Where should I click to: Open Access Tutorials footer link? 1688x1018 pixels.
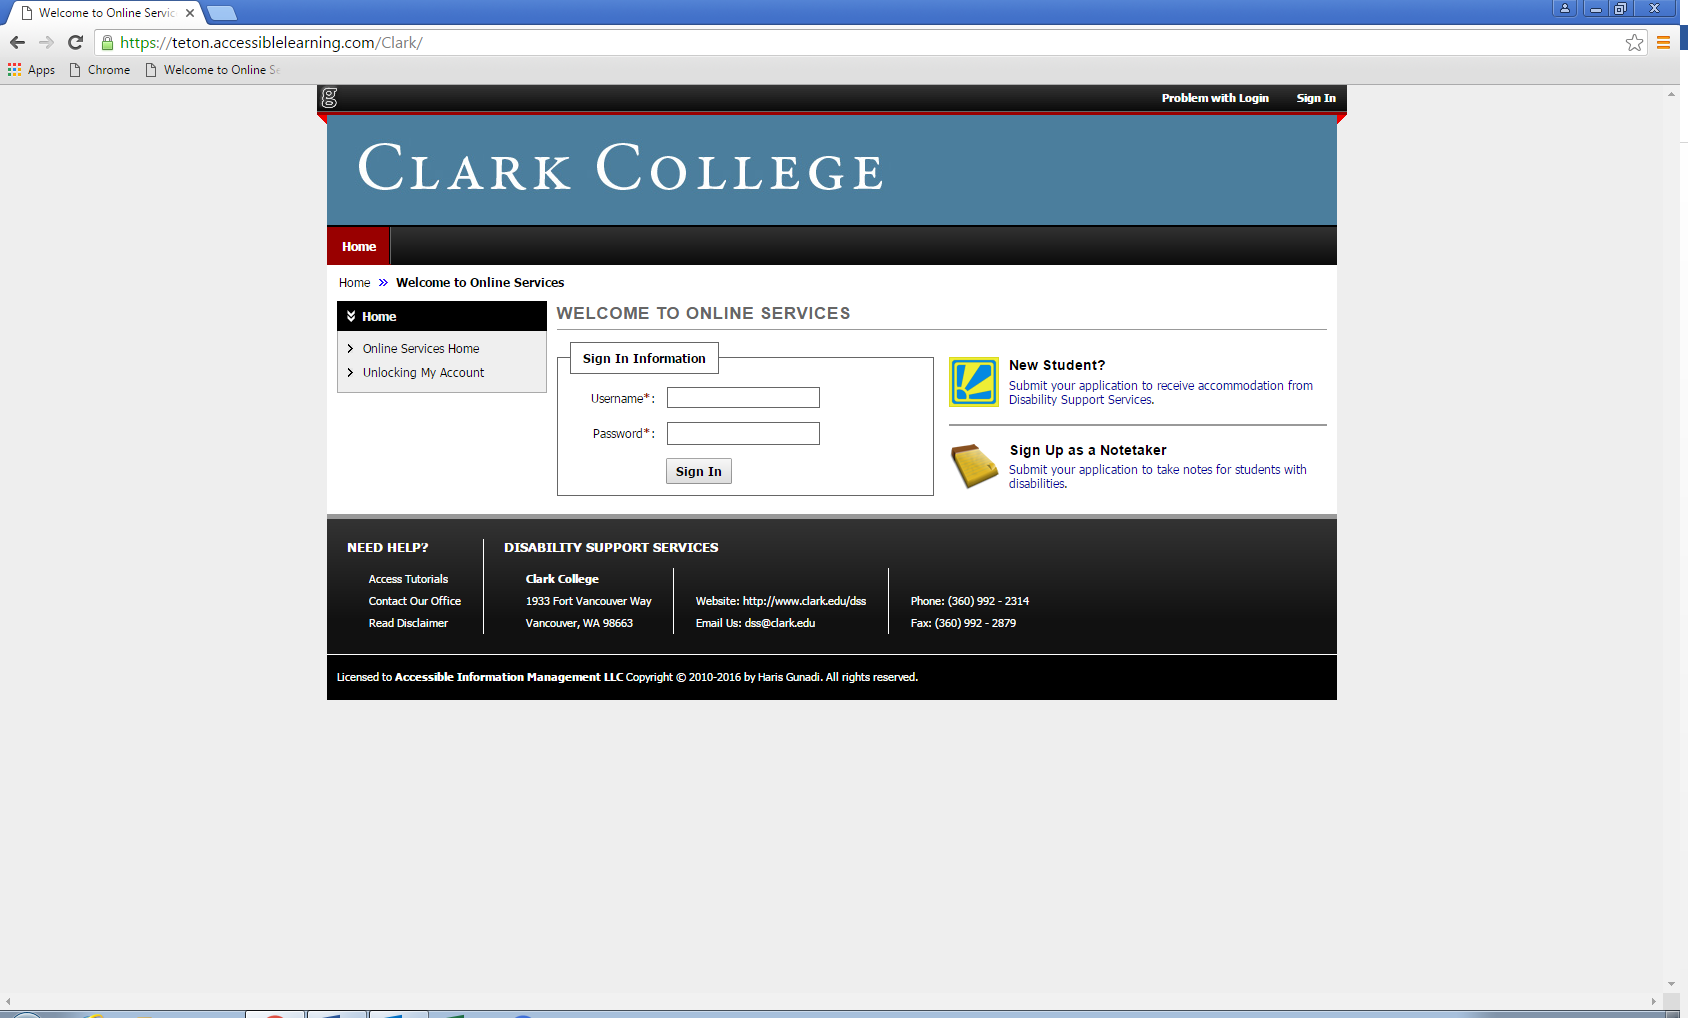click(408, 579)
